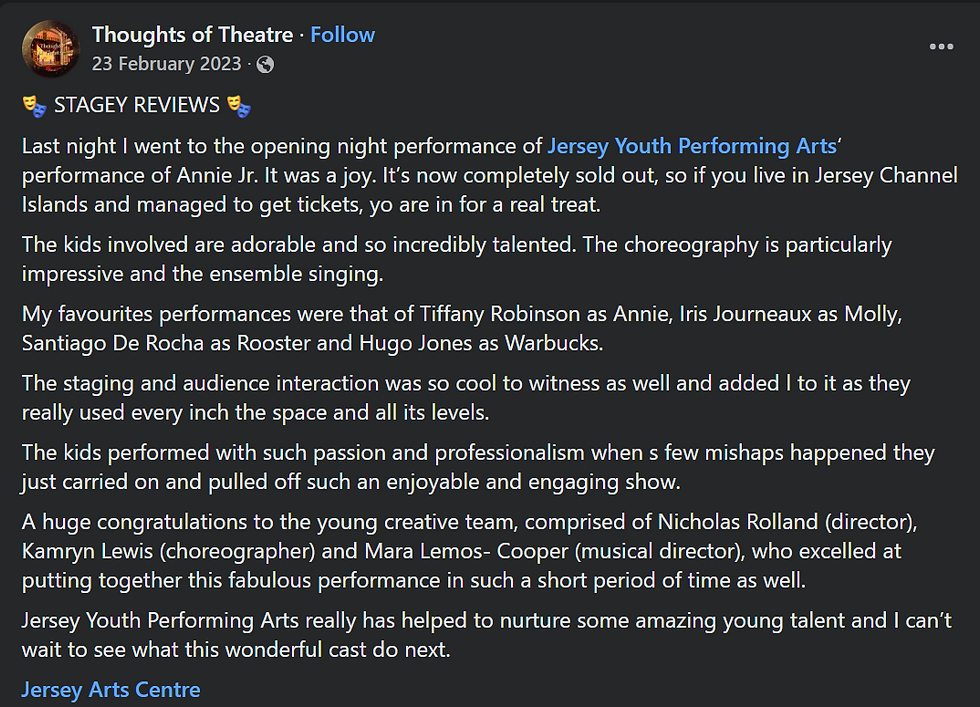The image size is (980, 707).
Task: Open the Thoughts of Theatre page name
Action: 192,35
